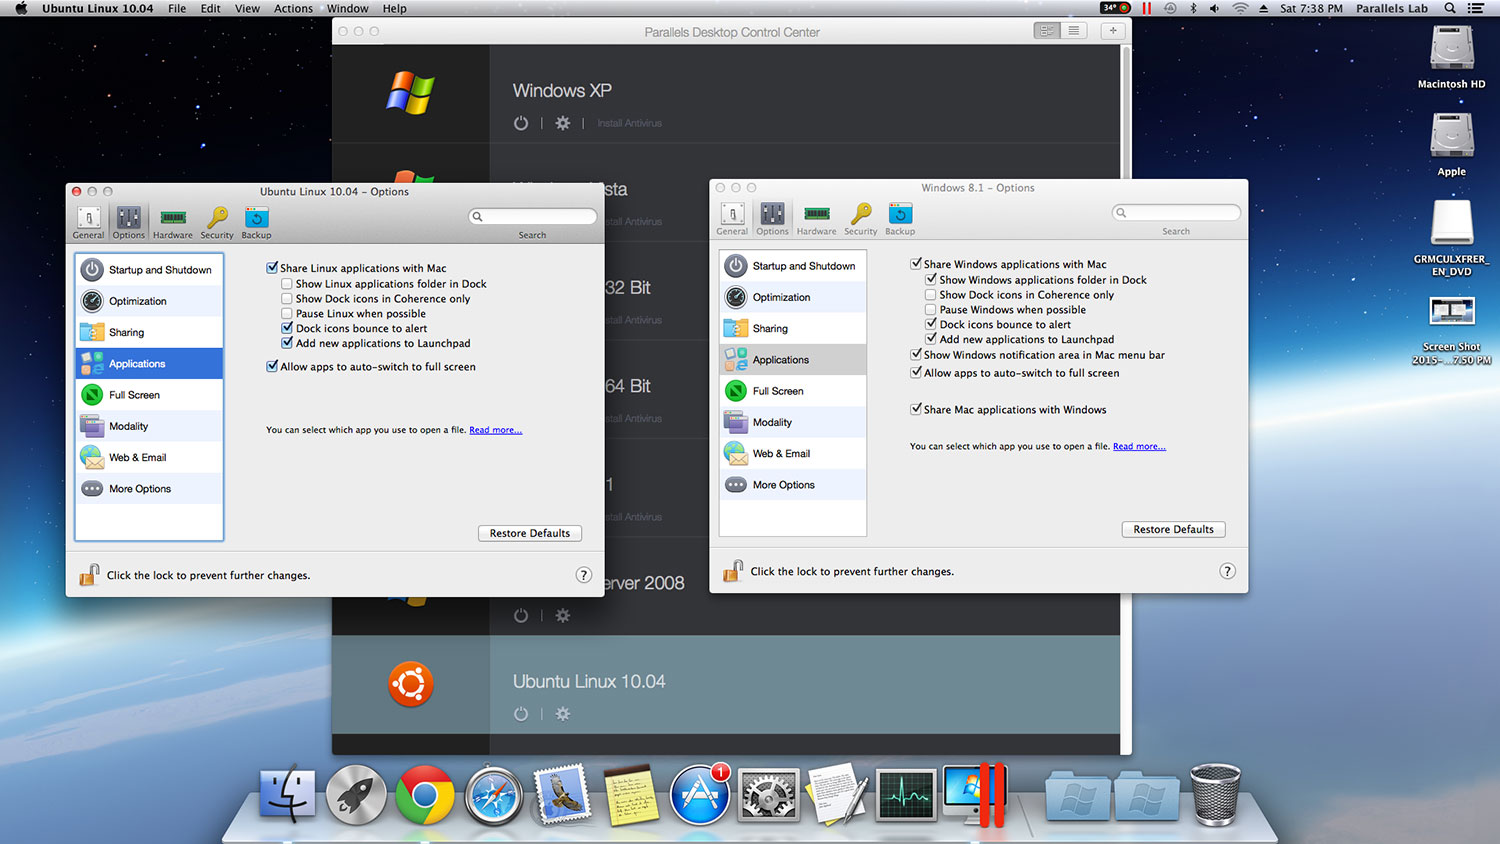Click search field in Ubuntu Options window
The height and width of the screenshot is (844, 1500).
[533, 216]
